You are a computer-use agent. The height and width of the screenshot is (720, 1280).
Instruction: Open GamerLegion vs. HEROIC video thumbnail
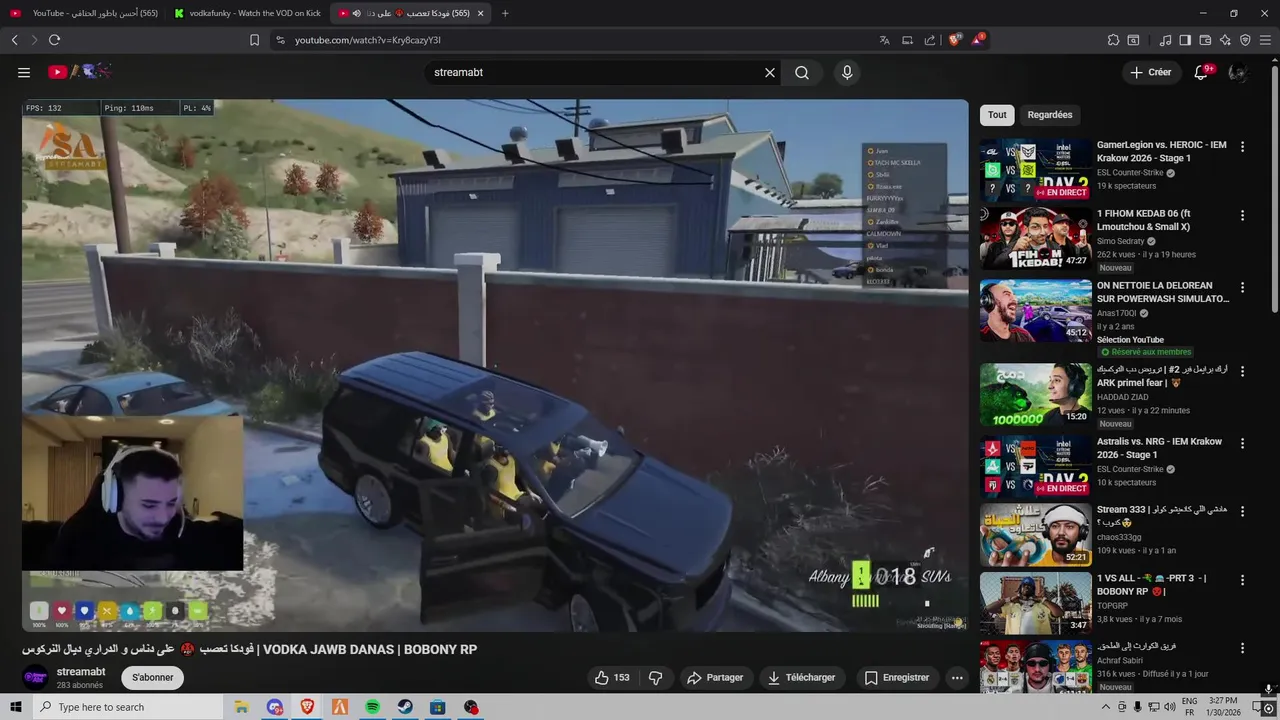coord(1035,169)
